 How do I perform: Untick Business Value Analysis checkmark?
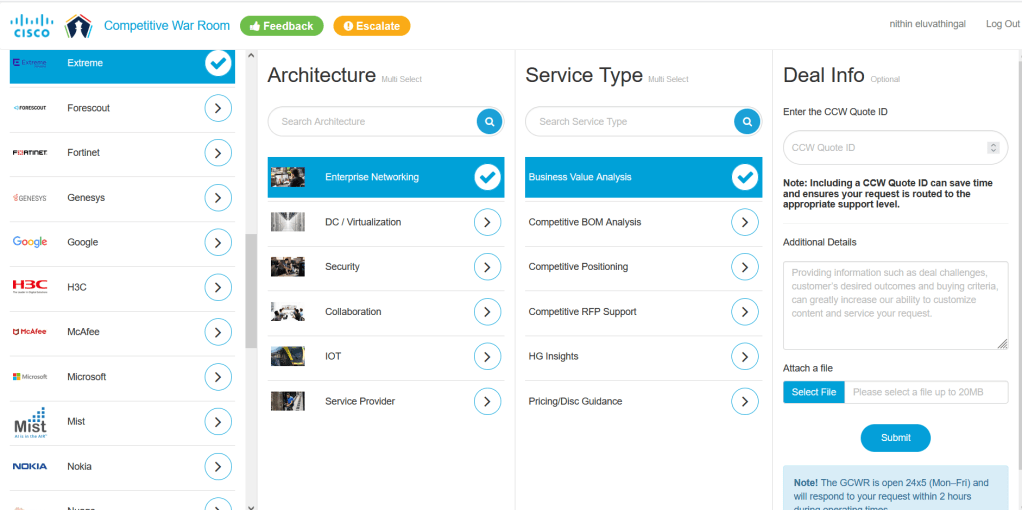coord(745,177)
